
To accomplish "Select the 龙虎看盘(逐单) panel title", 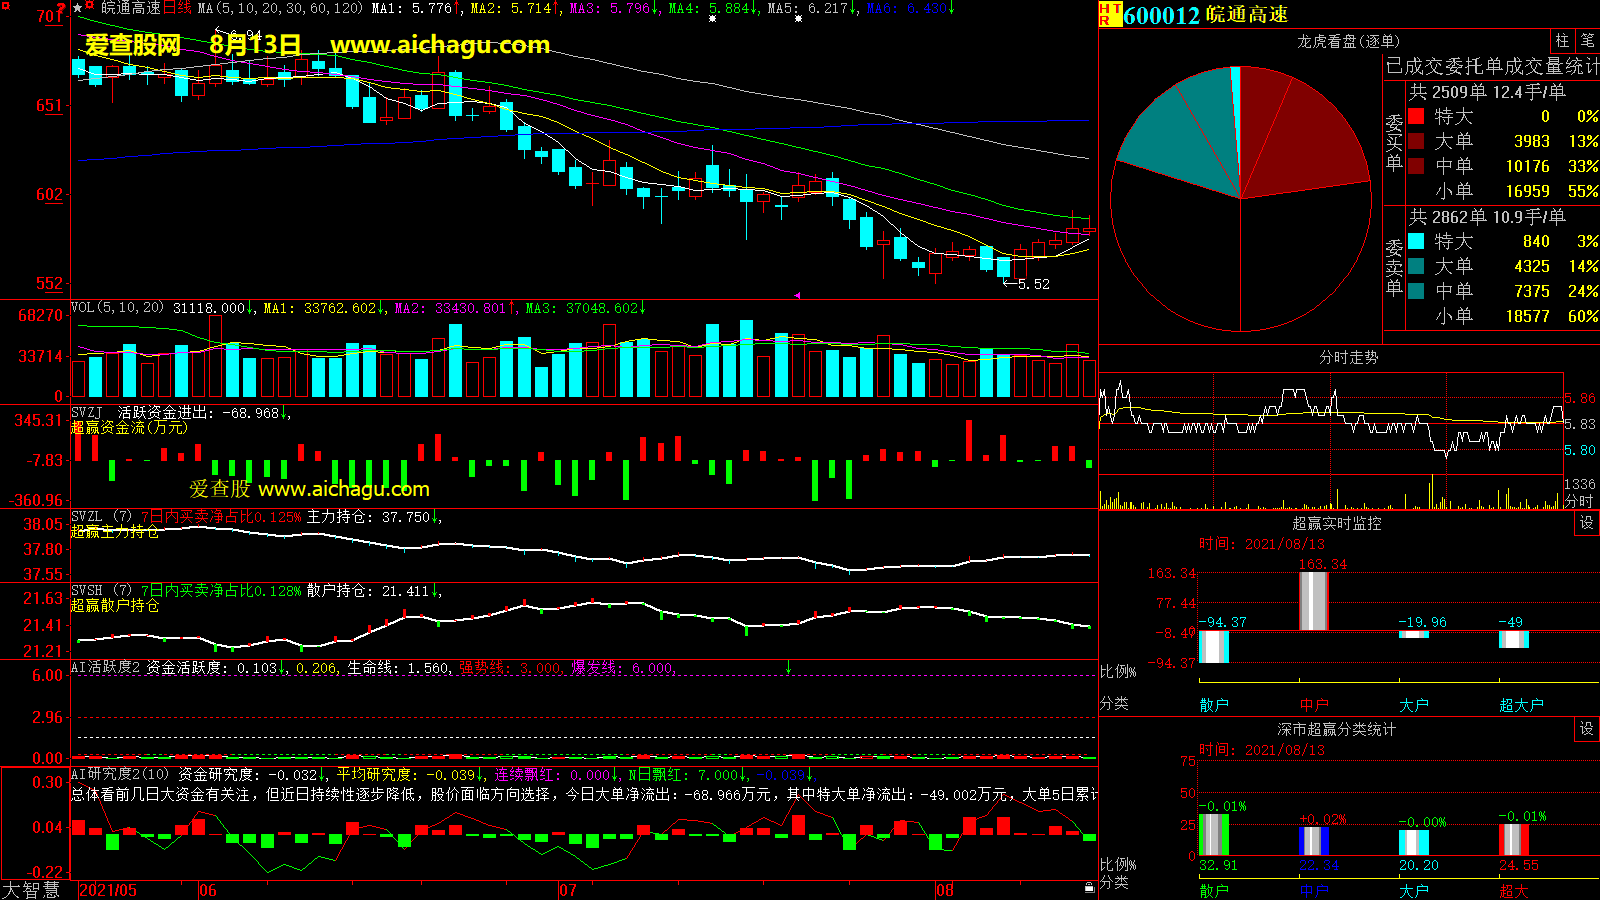I will coord(1348,41).
